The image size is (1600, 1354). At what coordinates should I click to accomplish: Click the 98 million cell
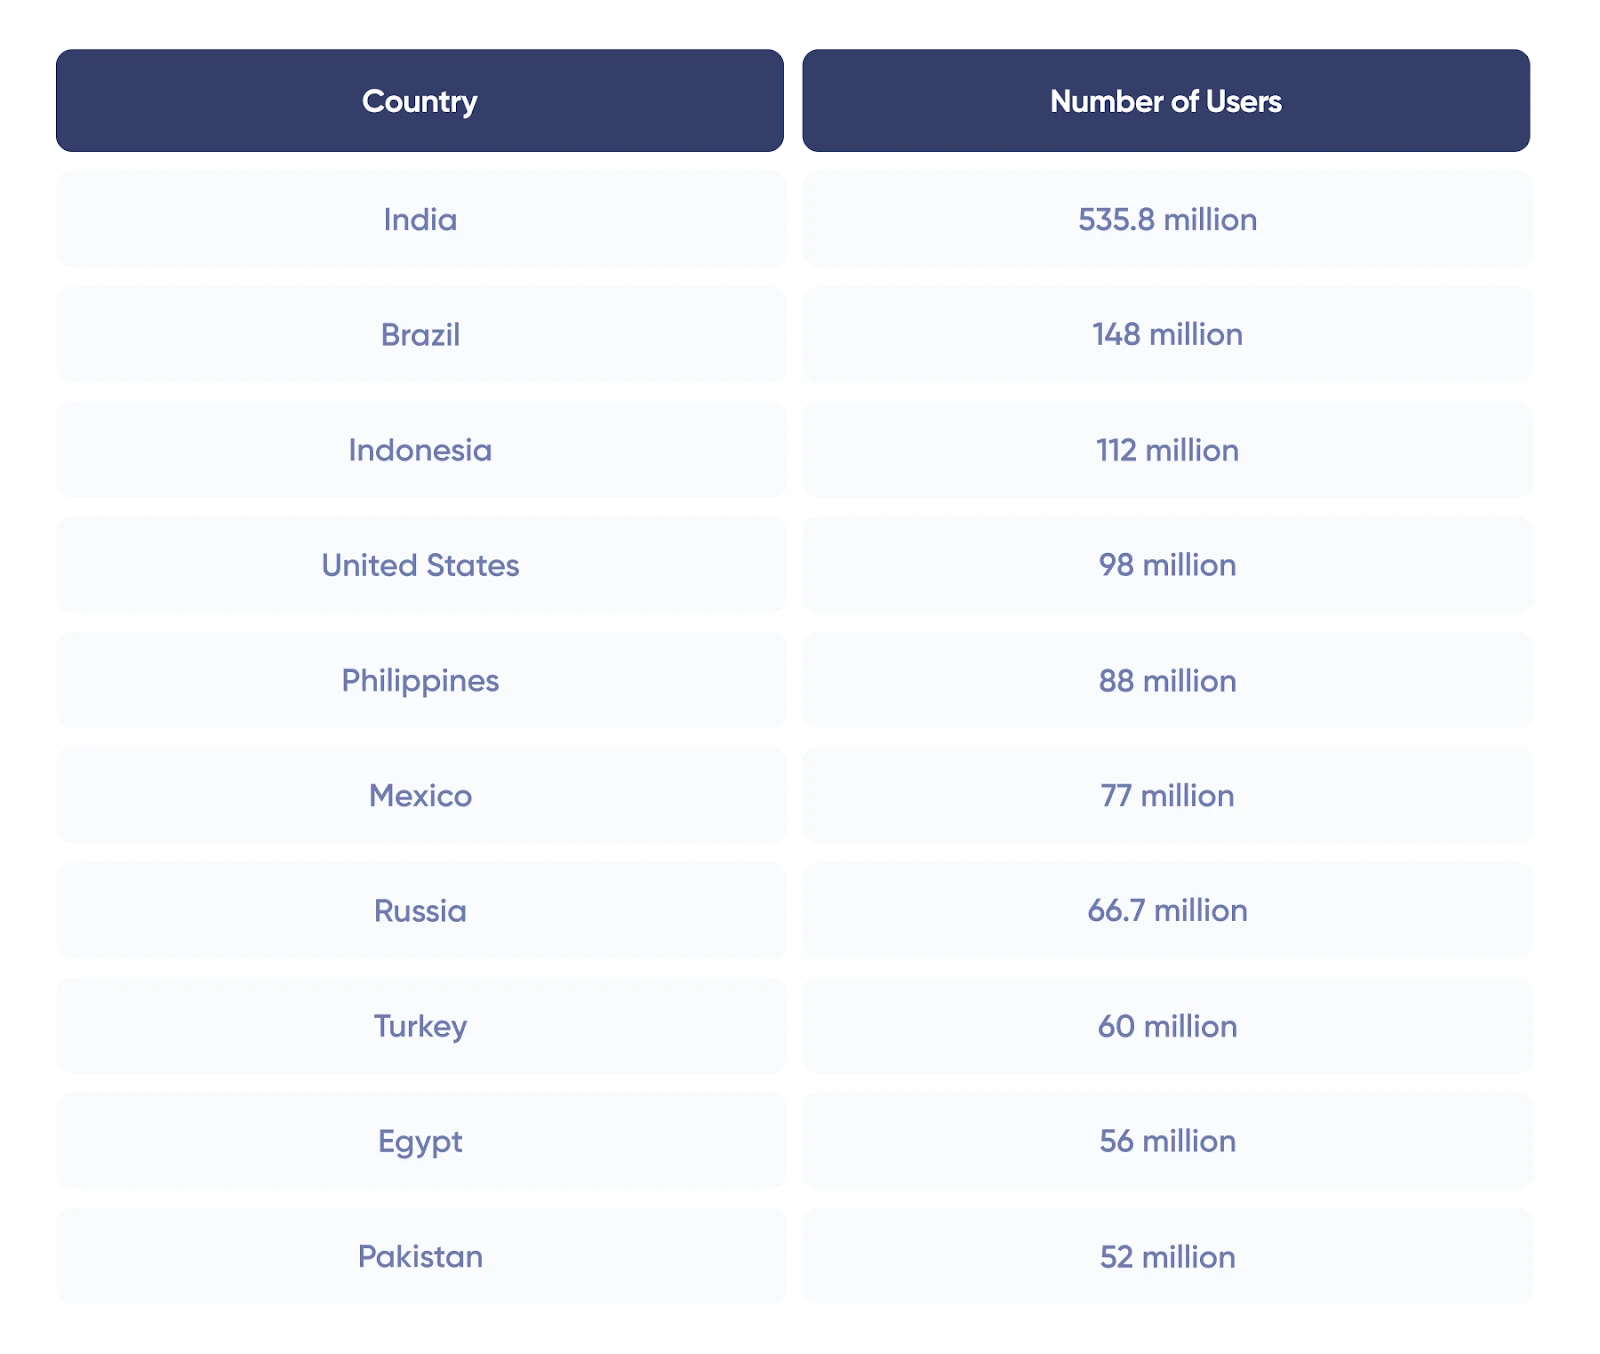tap(1167, 565)
